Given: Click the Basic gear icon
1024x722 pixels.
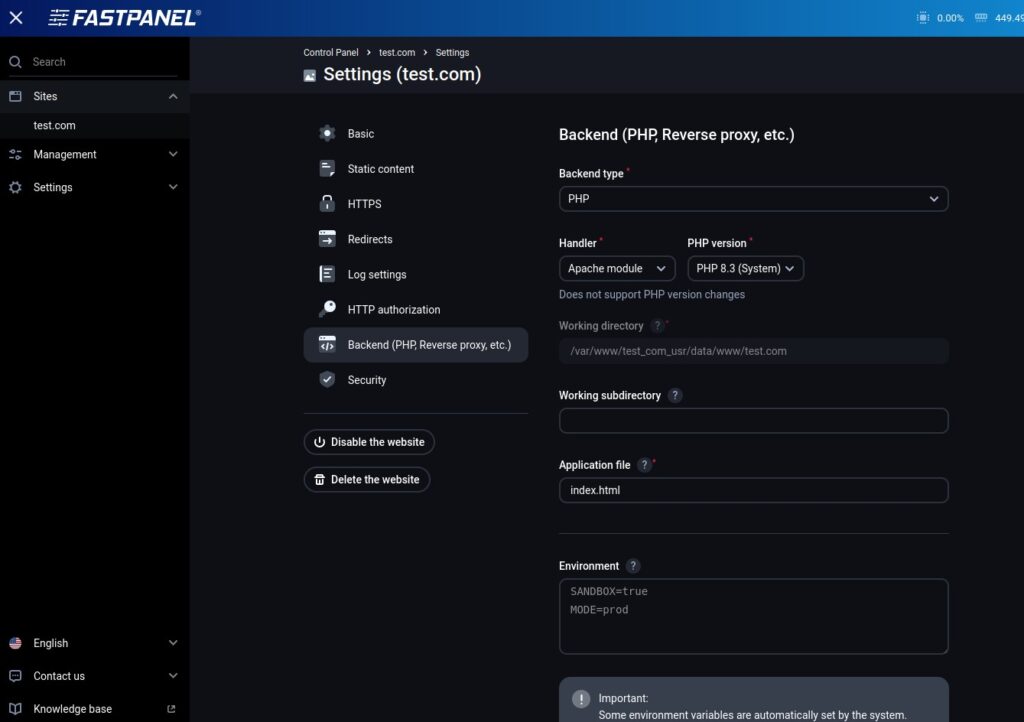Looking at the screenshot, I should [327, 133].
